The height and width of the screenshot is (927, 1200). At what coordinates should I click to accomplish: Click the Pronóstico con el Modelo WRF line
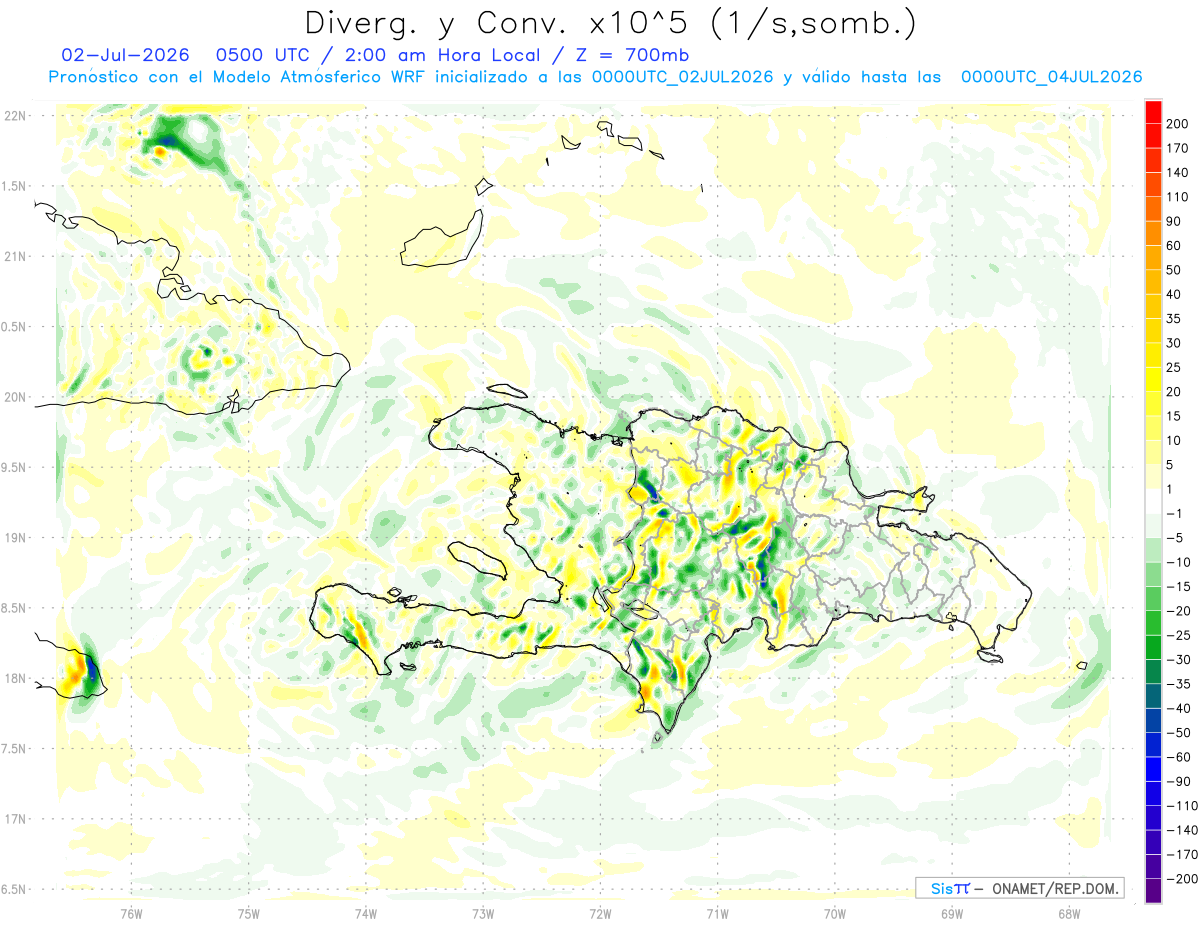(596, 77)
